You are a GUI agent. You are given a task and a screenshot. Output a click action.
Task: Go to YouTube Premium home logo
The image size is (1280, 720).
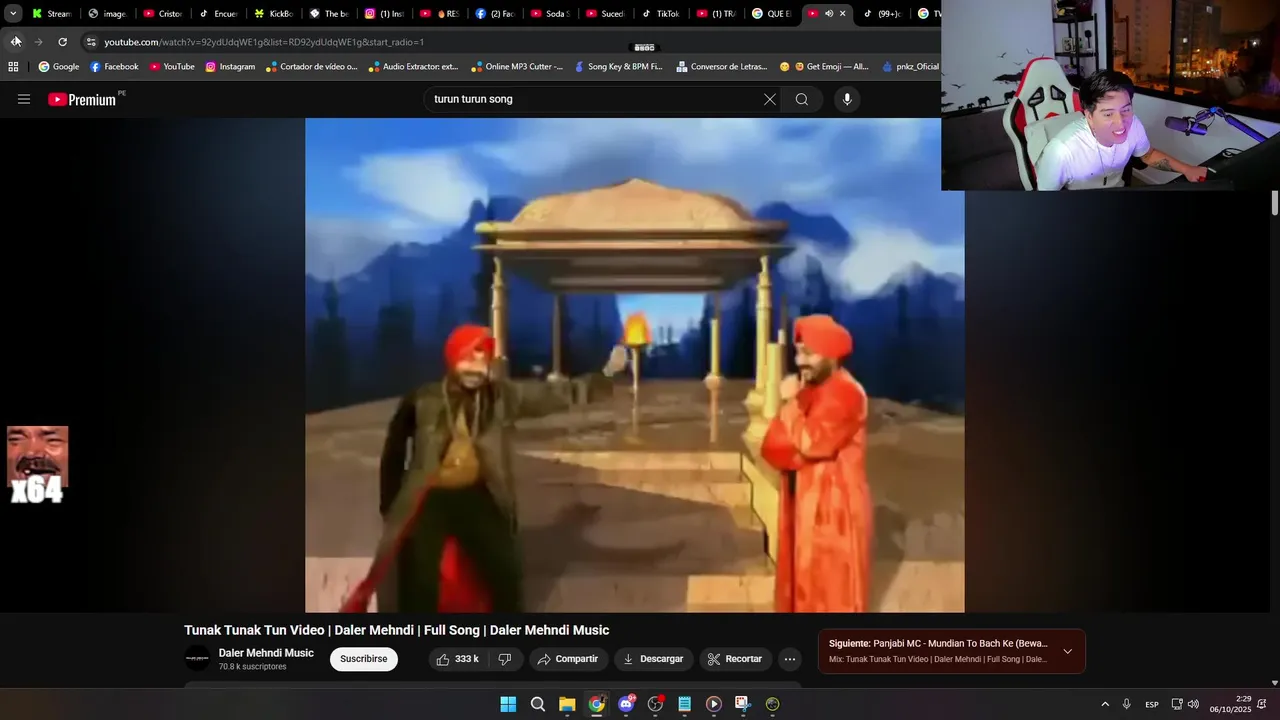[x=82, y=99]
